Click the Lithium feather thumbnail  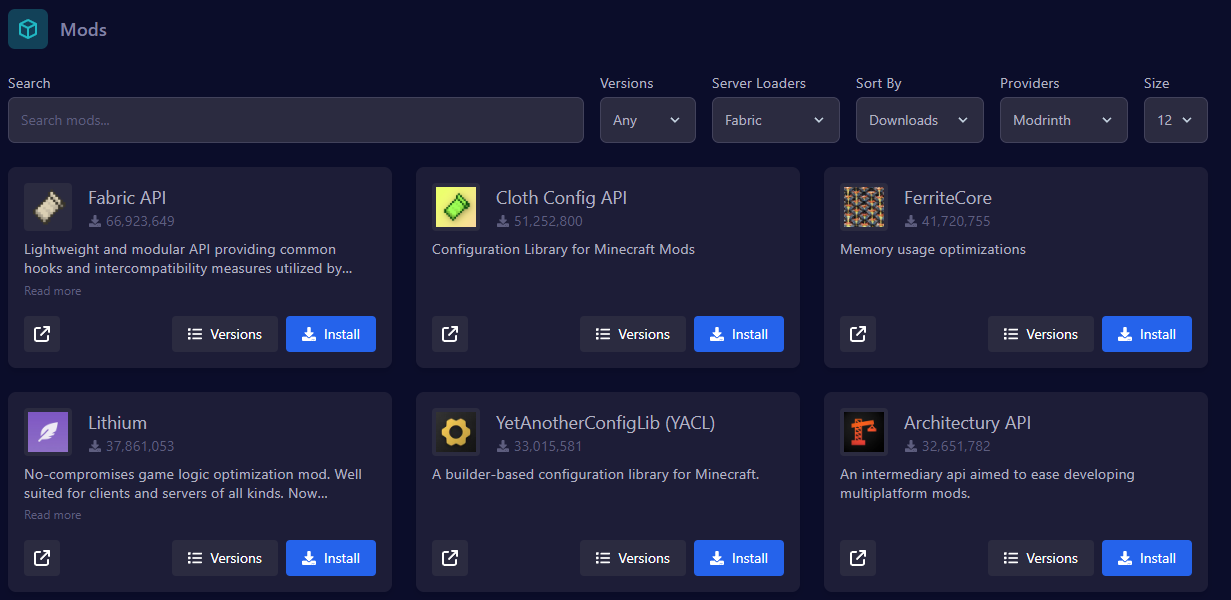(48, 432)
